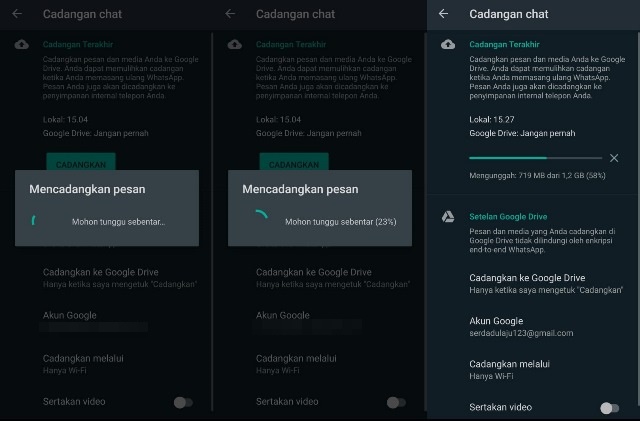Click Mengunggah: 719 MB dari 1,2 GB status
640x421 pixels.
pos(537,176)
